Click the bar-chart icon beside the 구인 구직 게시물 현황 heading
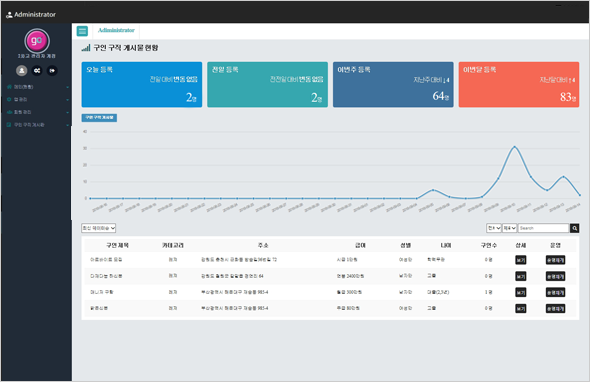 tap(86, 48)
